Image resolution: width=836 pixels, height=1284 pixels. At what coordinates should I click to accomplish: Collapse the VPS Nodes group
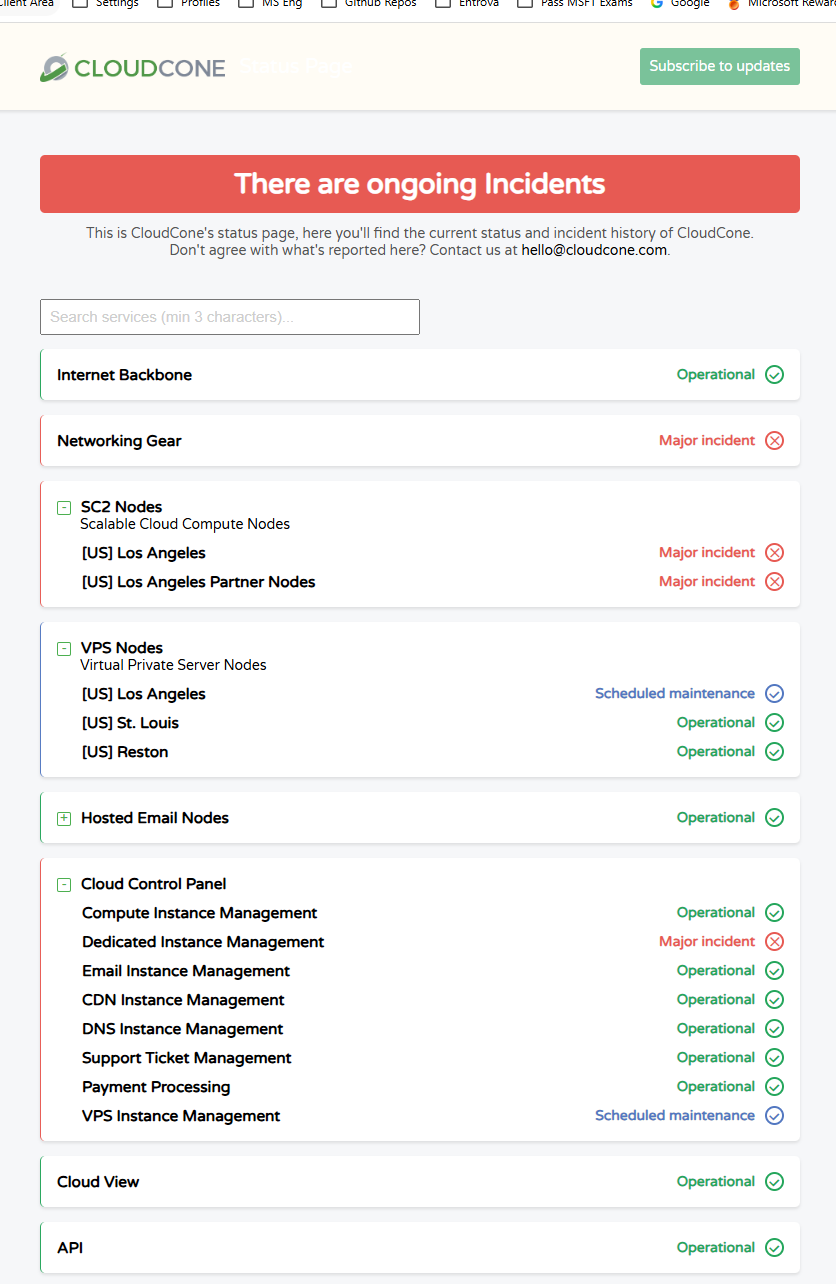[64, 649]
